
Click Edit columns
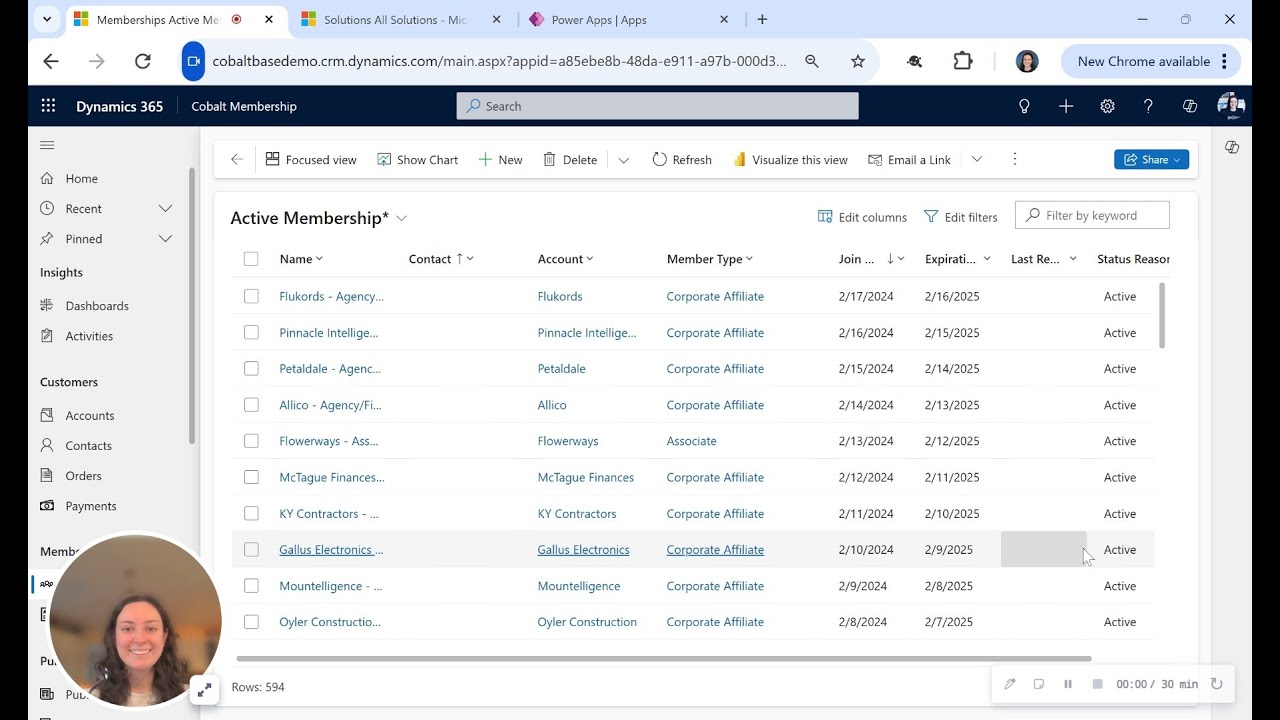pos(862,217)
